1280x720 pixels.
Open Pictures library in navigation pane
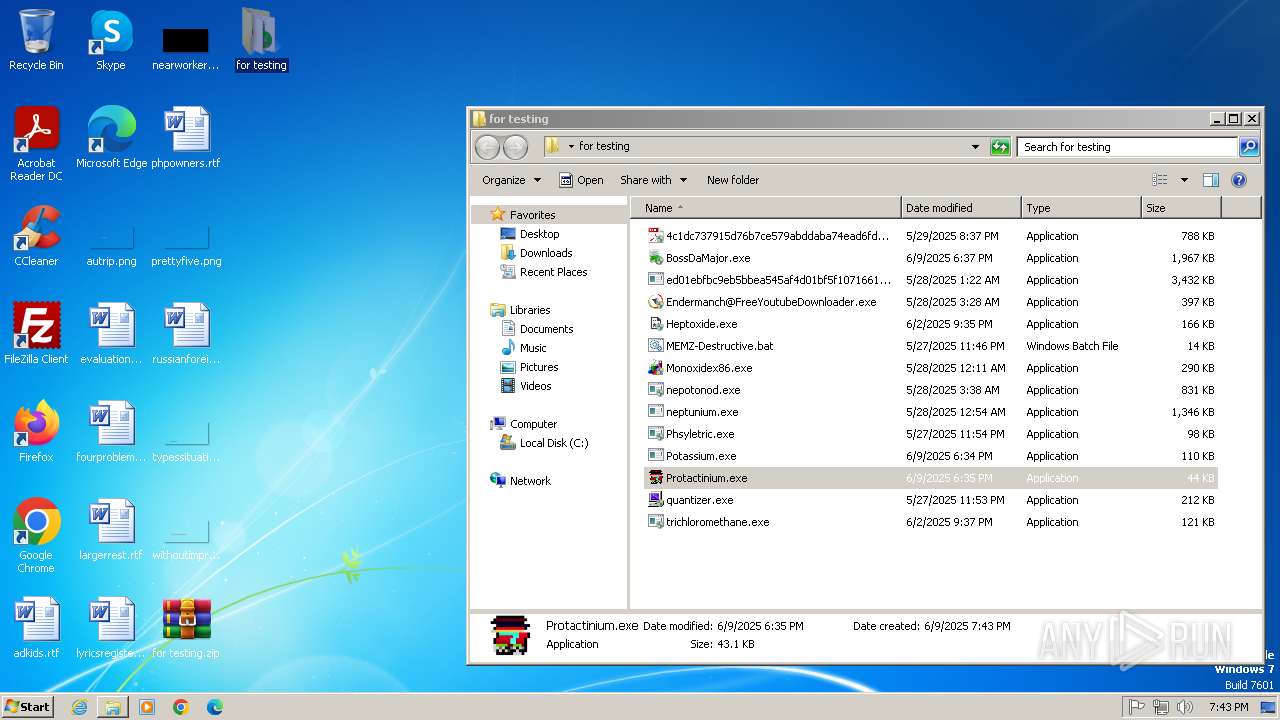[539, 367]
